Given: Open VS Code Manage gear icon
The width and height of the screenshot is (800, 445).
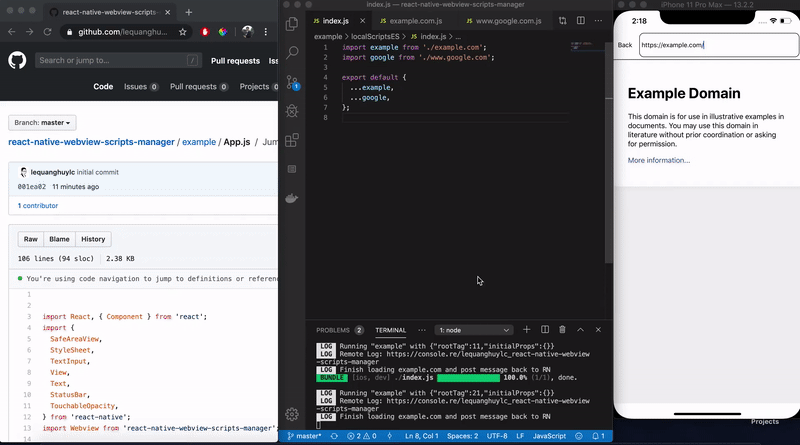Looking at the screenshot, I should tap(292, 414).
